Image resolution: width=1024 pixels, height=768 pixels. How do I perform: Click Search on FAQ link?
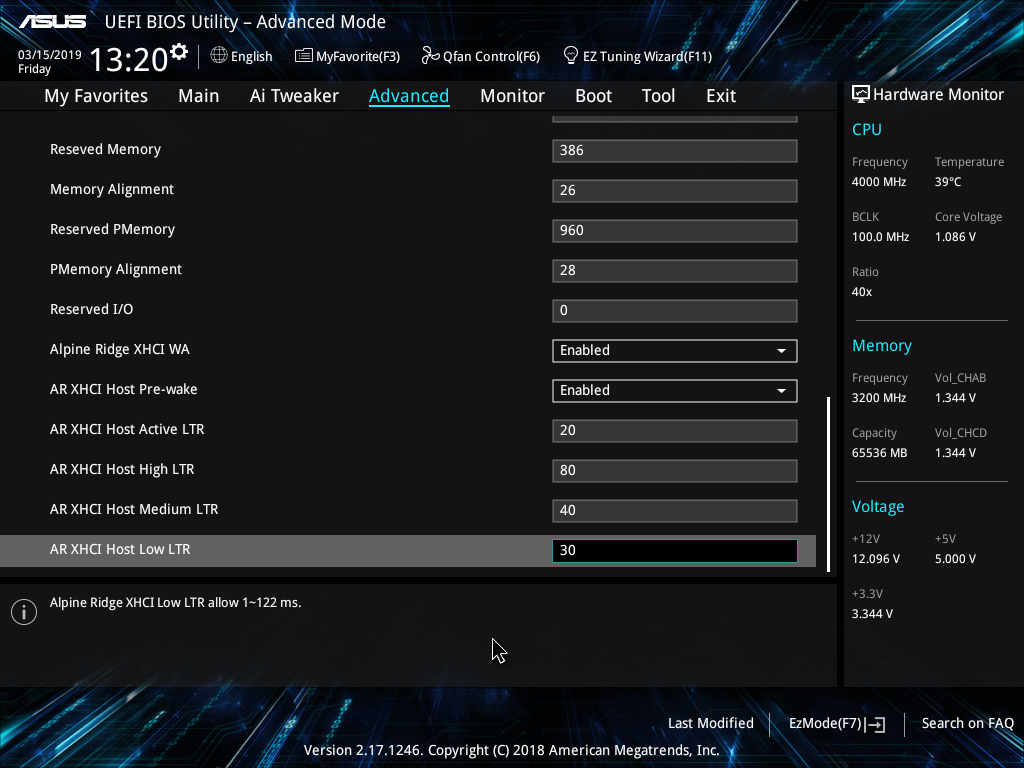(967, 723)
